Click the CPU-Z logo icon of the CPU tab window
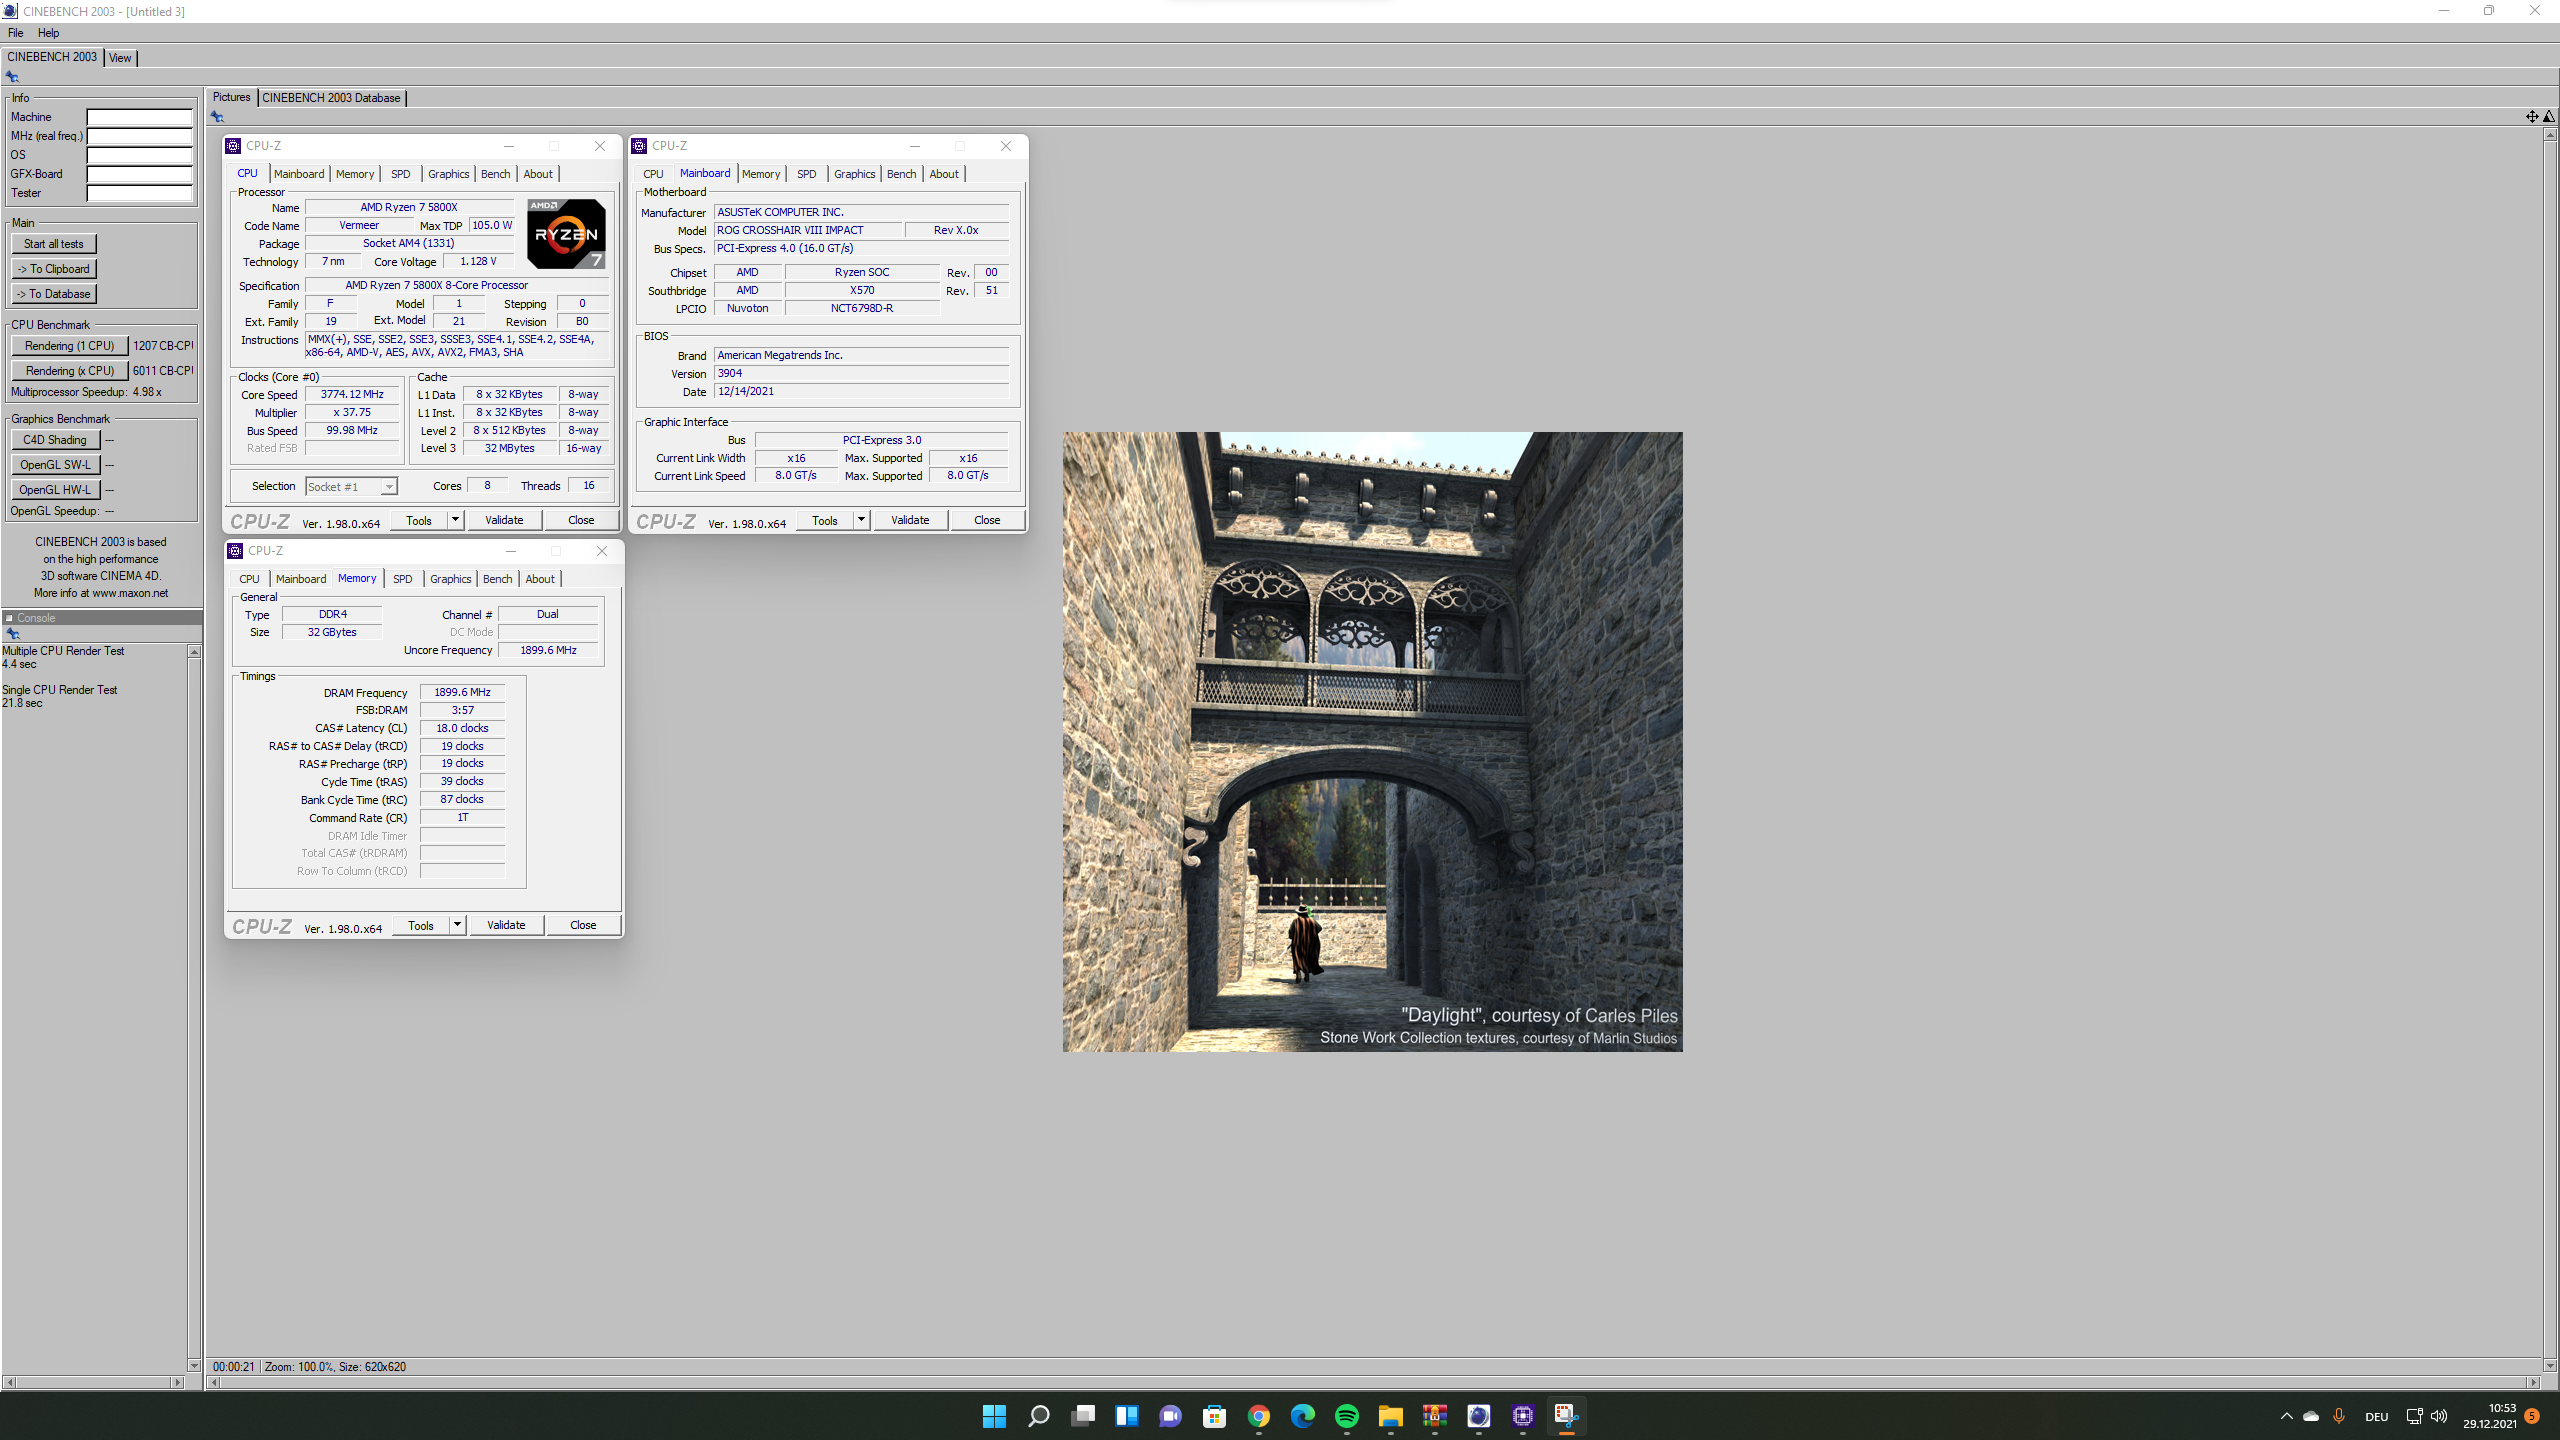 (233, 146)
